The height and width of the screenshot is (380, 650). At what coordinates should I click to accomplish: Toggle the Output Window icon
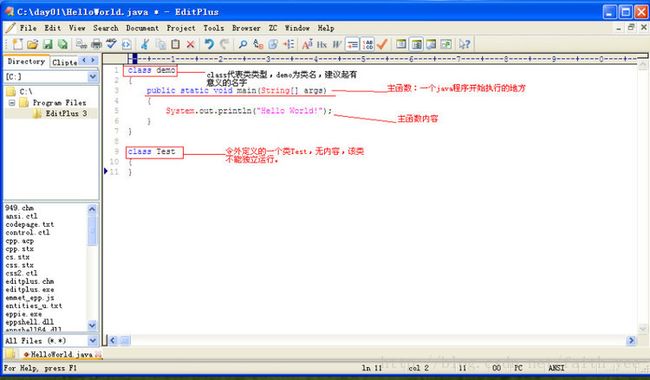tap(431, 44)
